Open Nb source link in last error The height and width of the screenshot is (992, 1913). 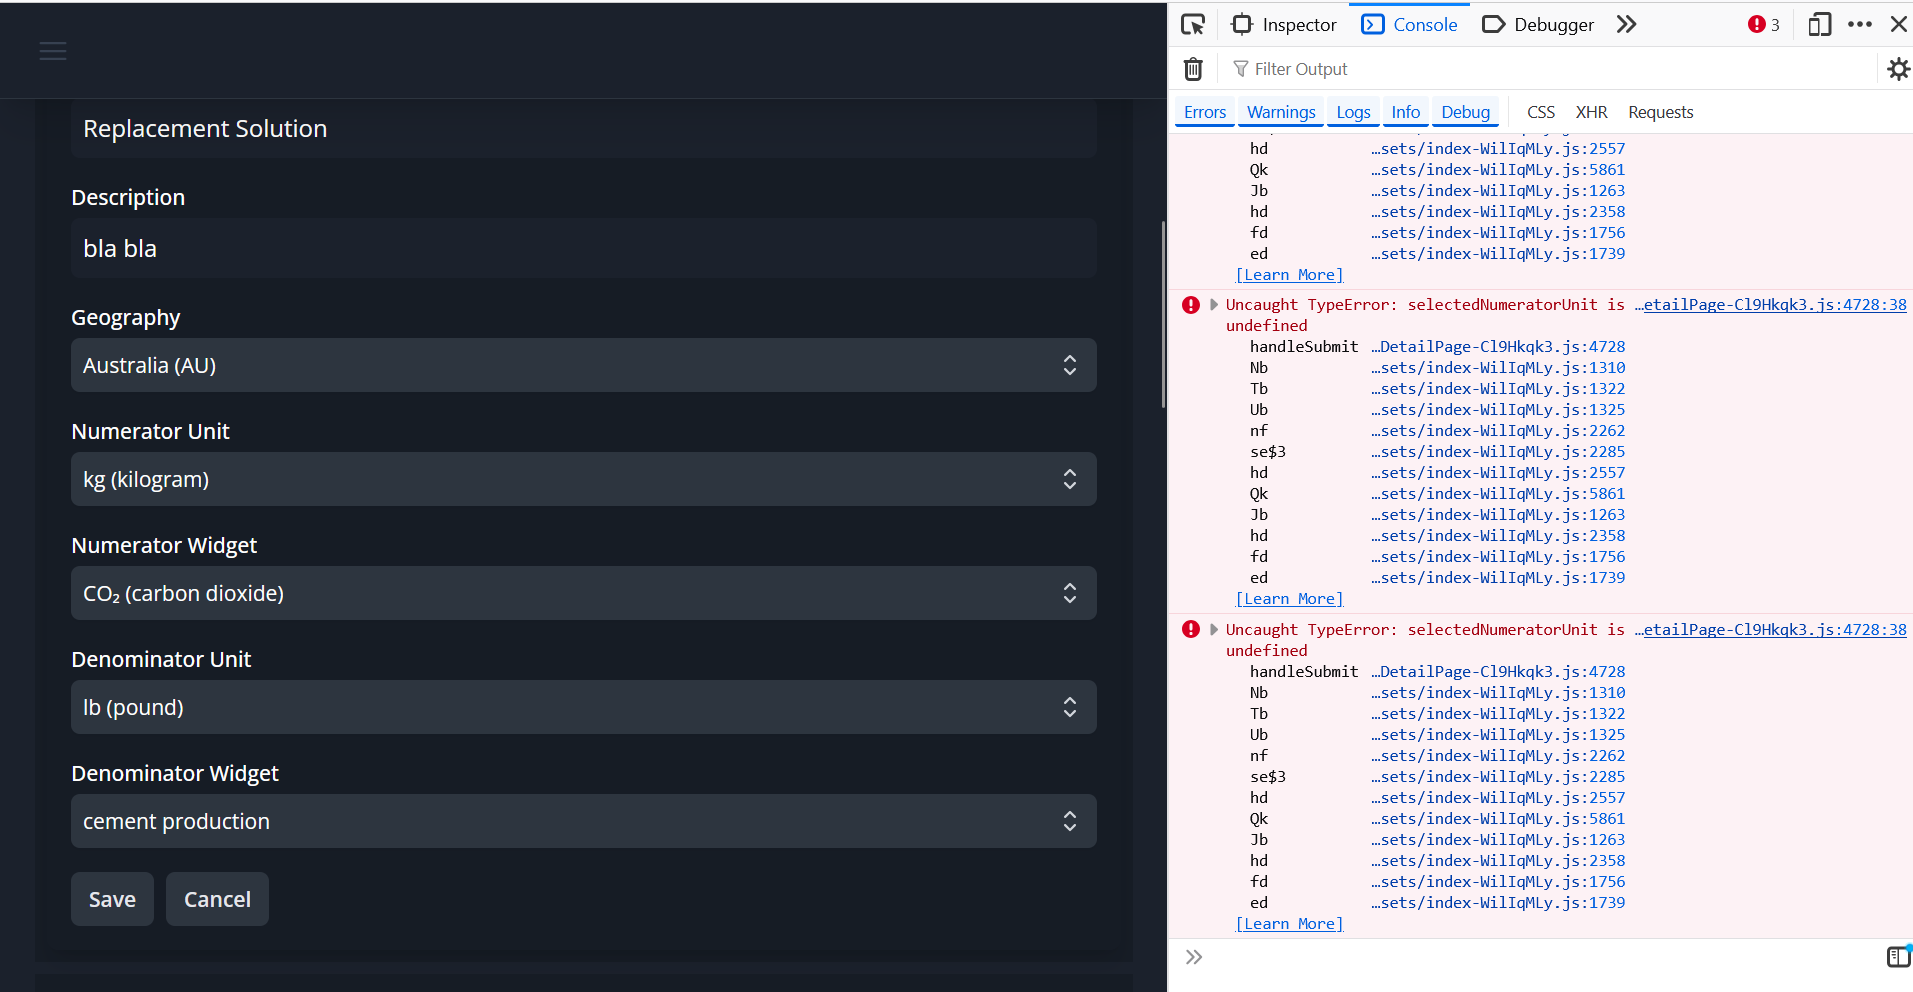click(x=1498, y=693)
